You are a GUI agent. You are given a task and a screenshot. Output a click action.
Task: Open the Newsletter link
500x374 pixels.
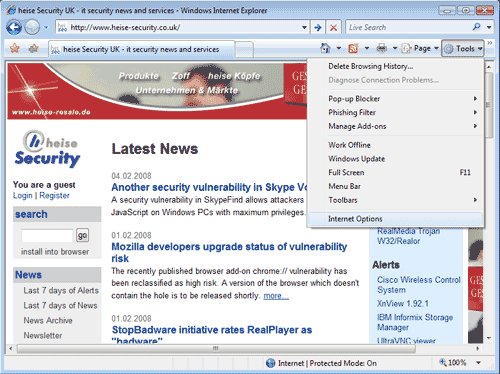(x=43, y=335)
